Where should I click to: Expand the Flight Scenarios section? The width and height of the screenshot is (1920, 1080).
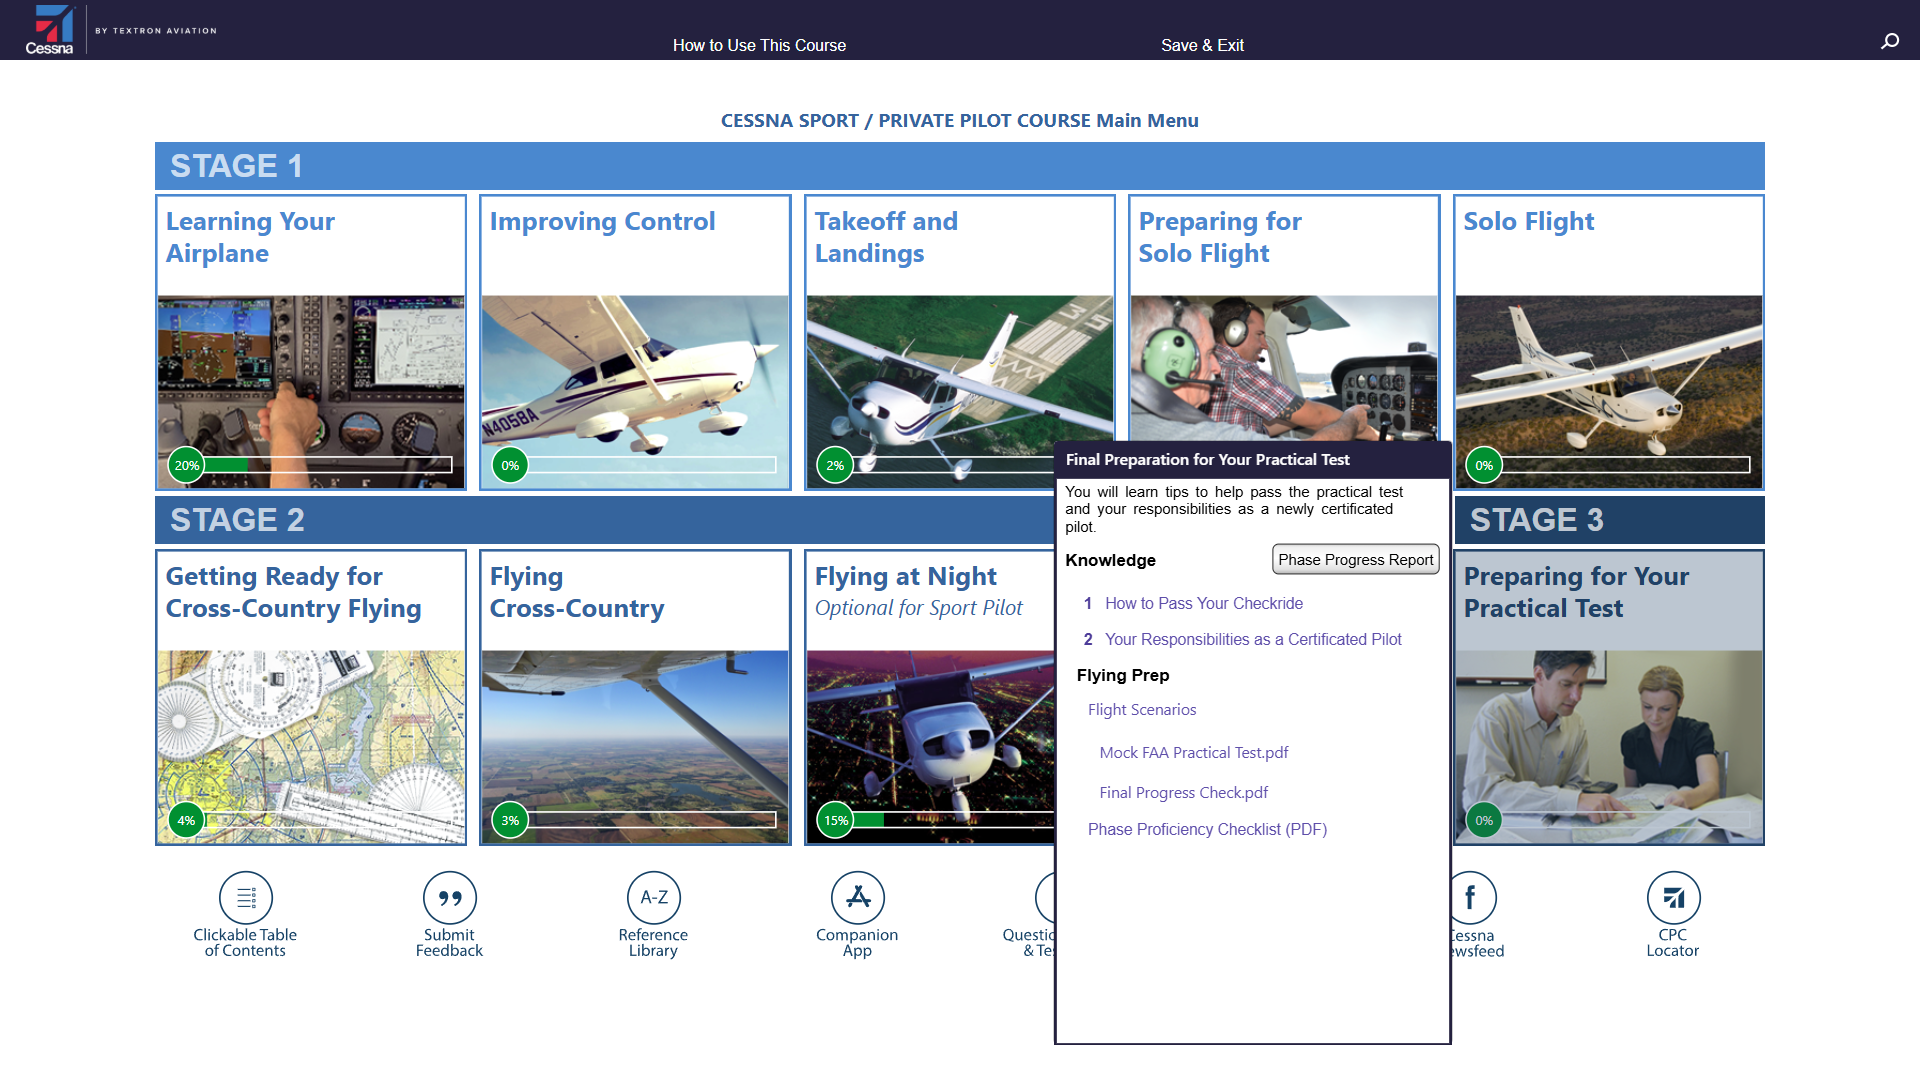[x=1141, y=709]
